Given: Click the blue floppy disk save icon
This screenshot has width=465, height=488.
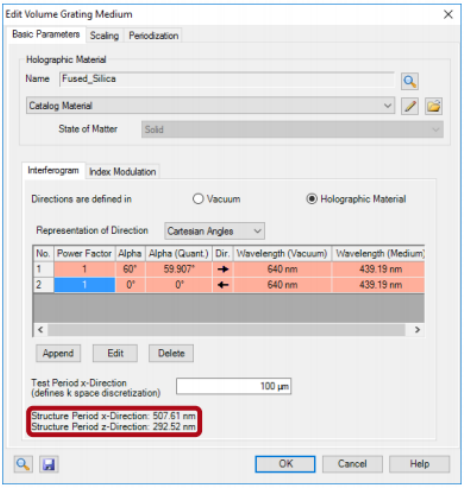Looking at the screenshot, I should click(49, 464).
